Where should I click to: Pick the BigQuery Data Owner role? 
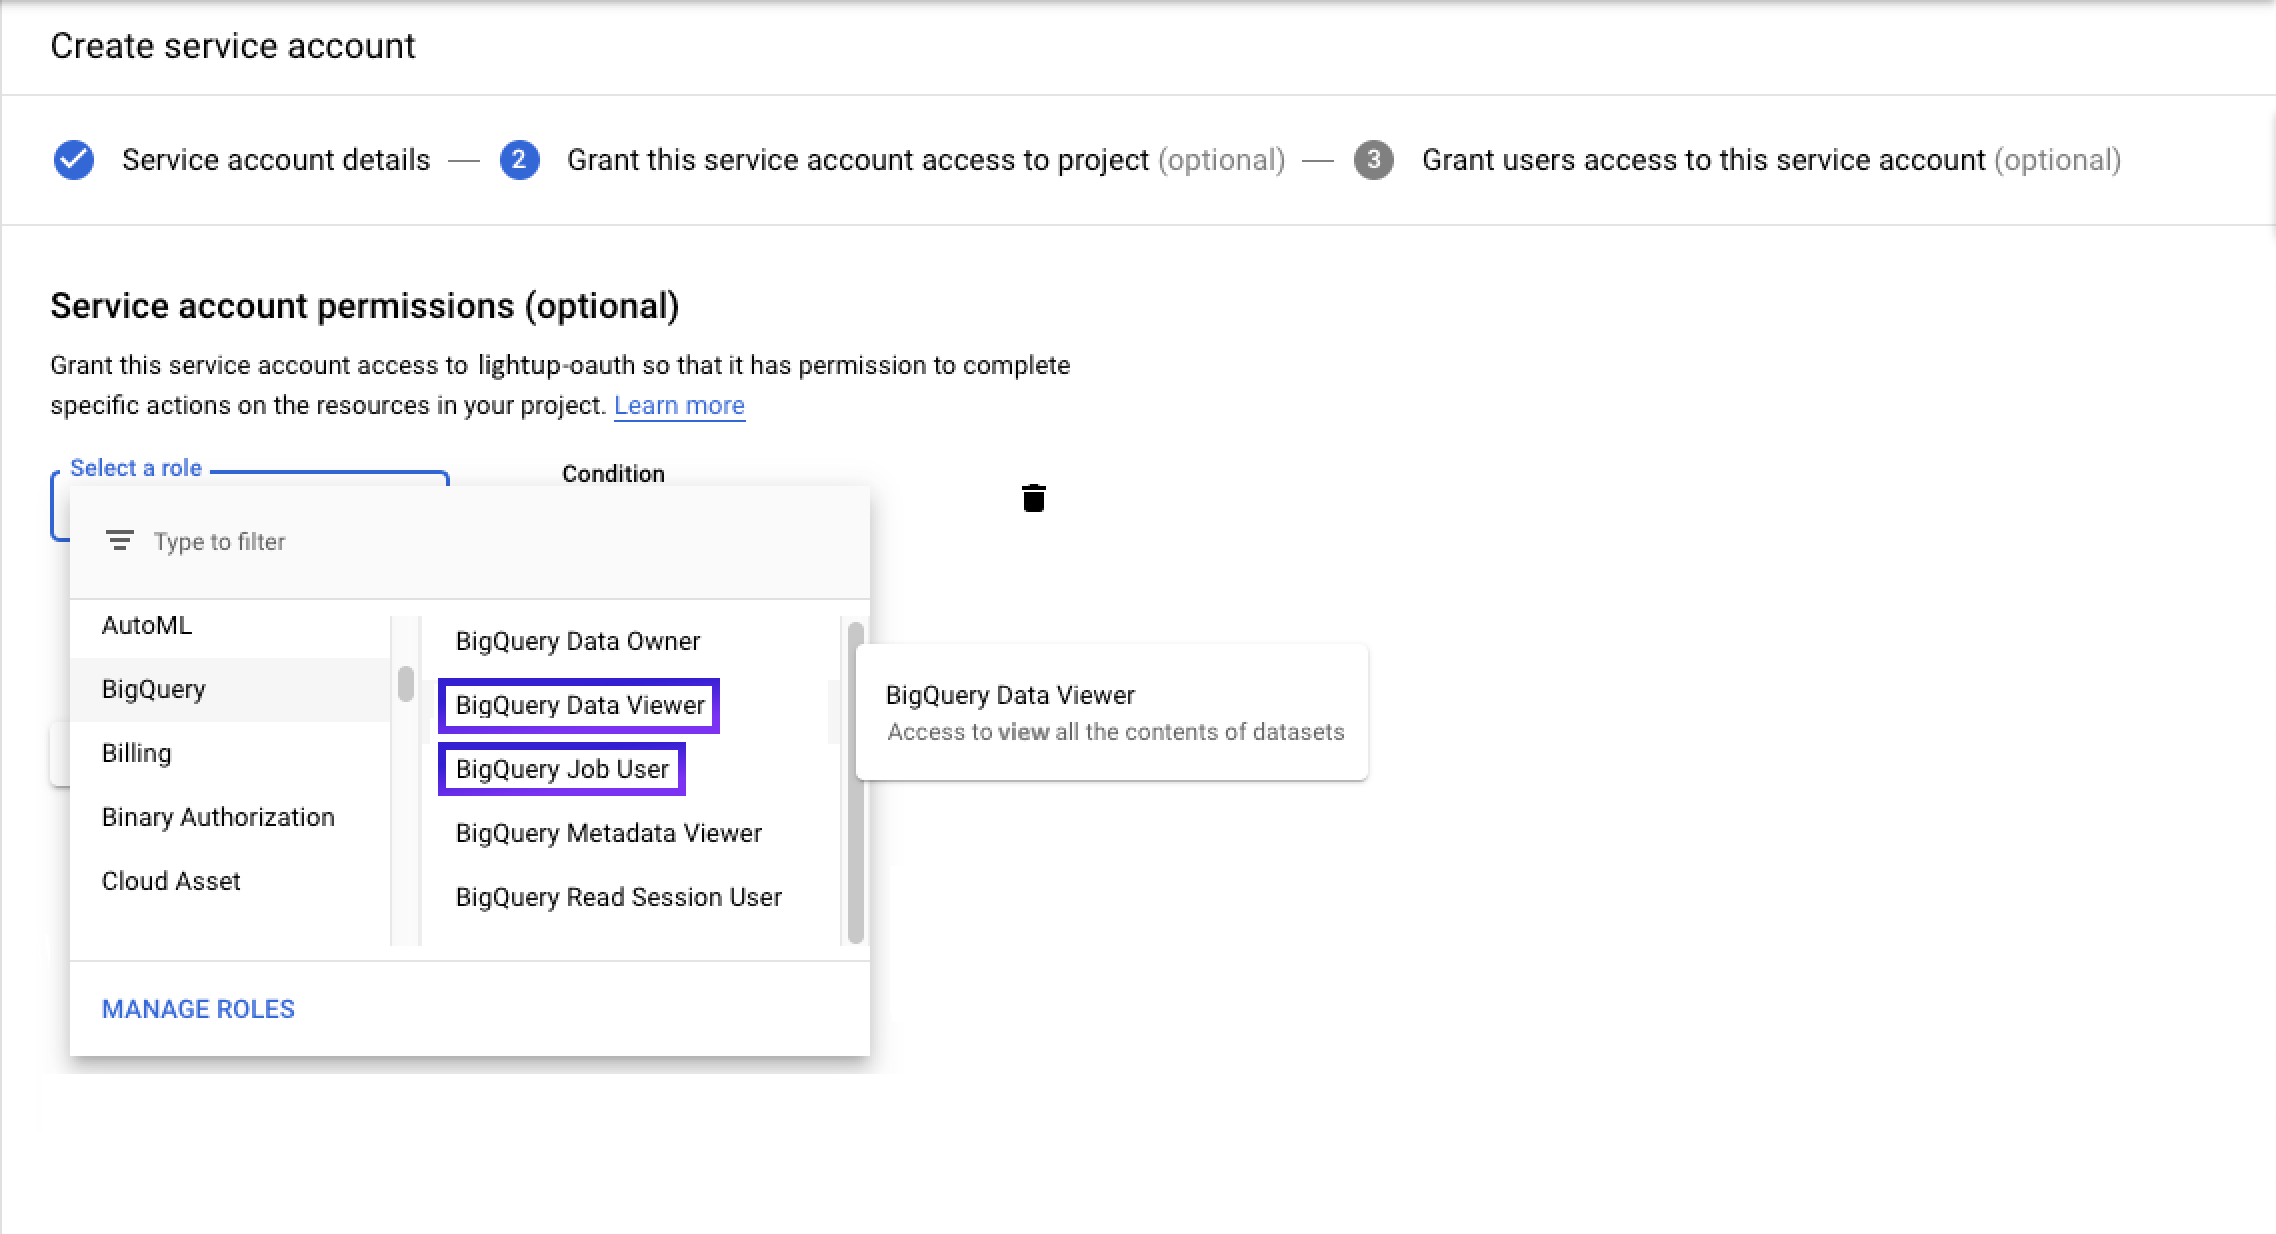578,641
